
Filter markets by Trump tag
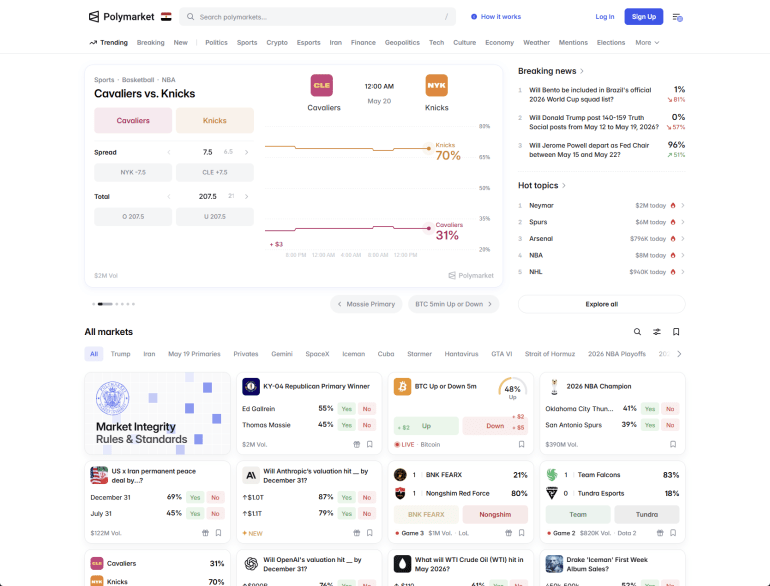121,354
